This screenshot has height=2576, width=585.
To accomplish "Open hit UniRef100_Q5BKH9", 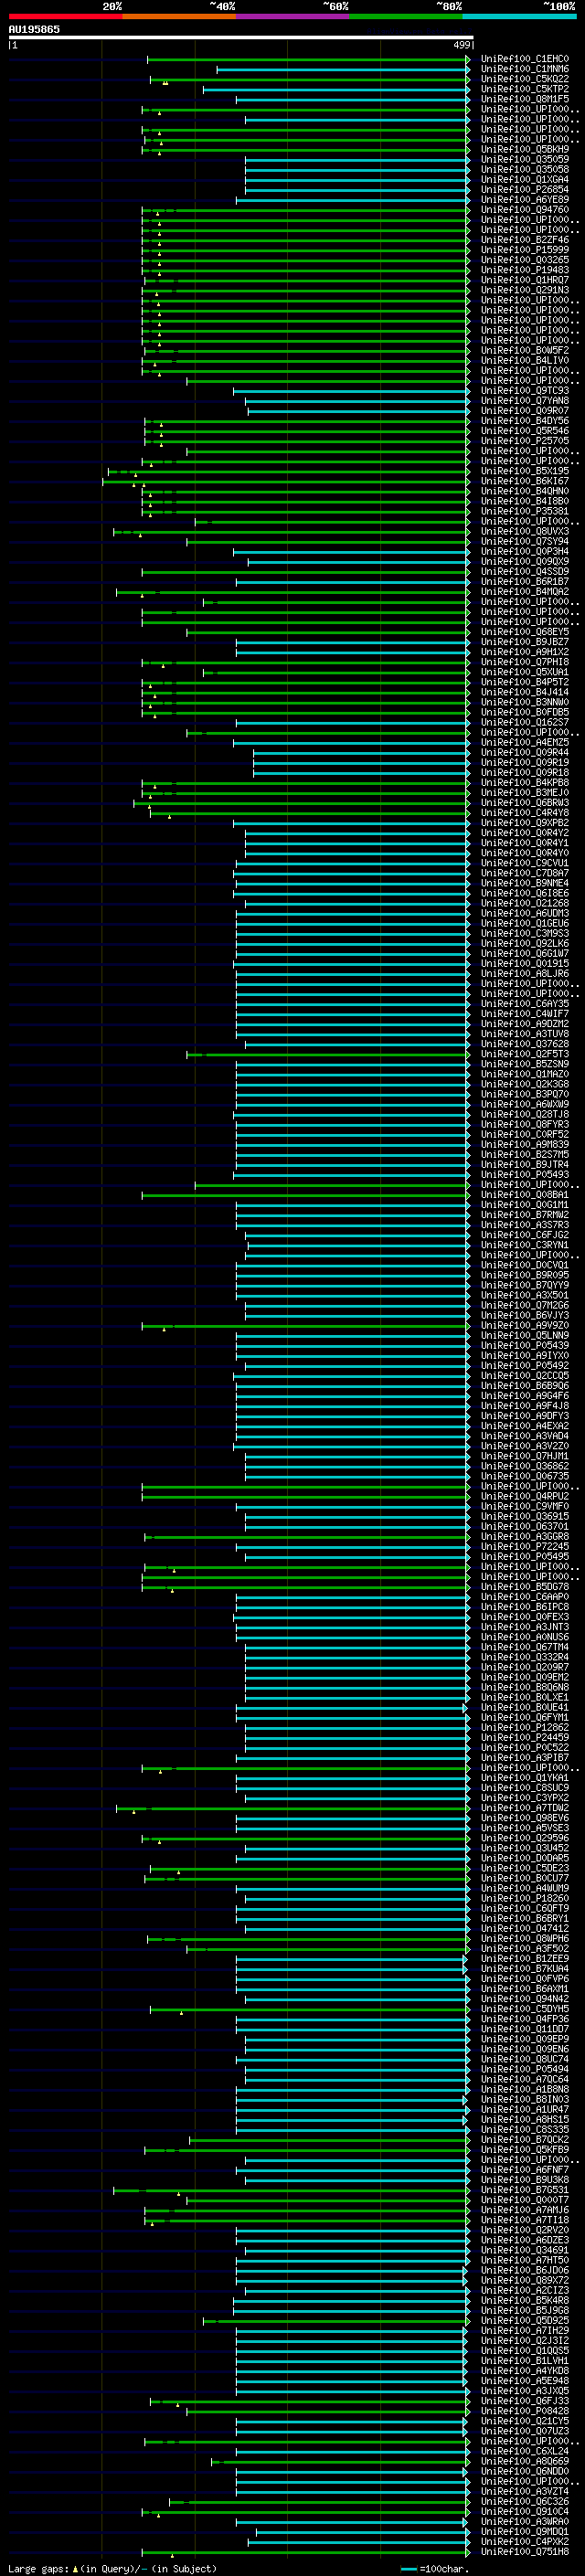I will tap(524, 150).
